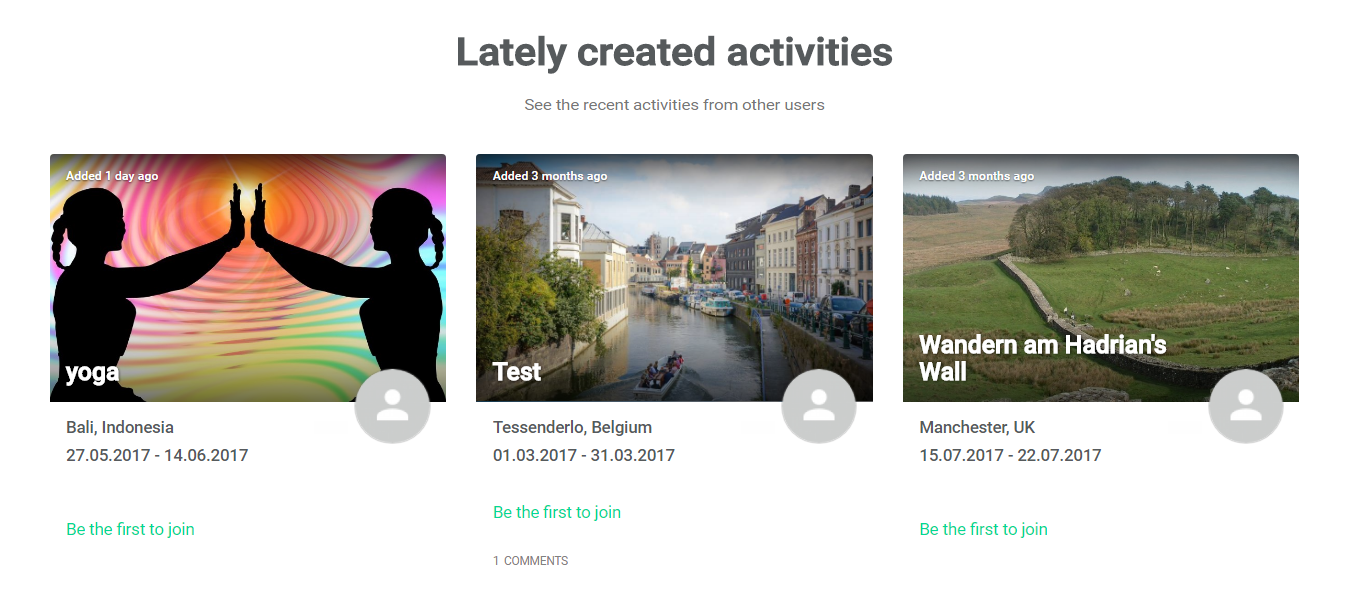Click the 'Bali, Indonesia' location text
The width and height of the screenshot is (1349, 607).
point(120,427)
